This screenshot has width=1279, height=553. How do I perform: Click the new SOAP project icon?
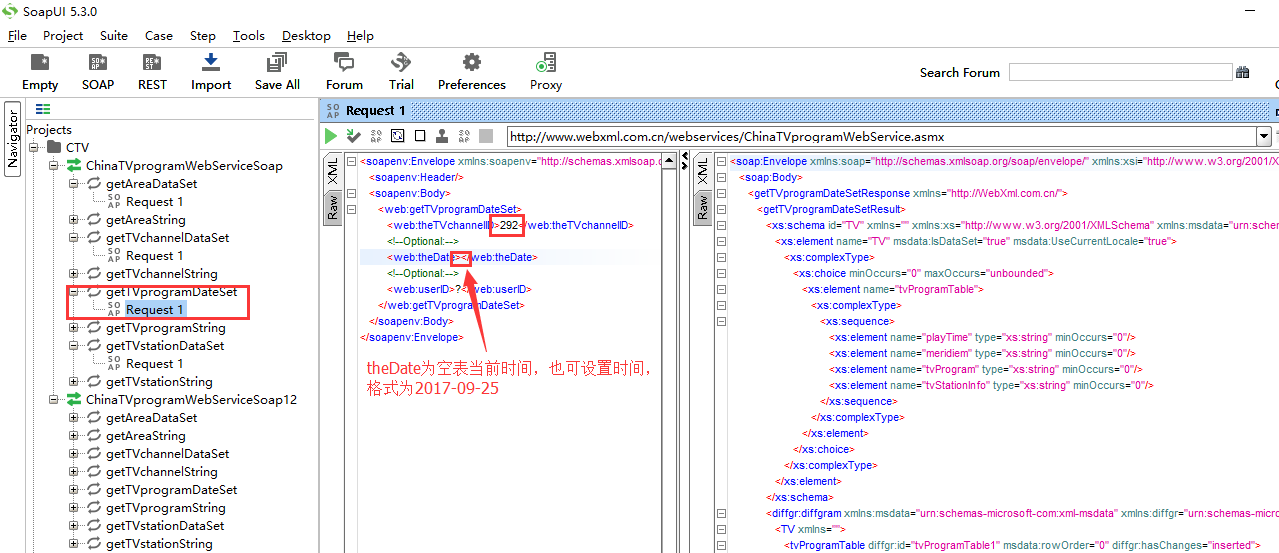point(98,70)
